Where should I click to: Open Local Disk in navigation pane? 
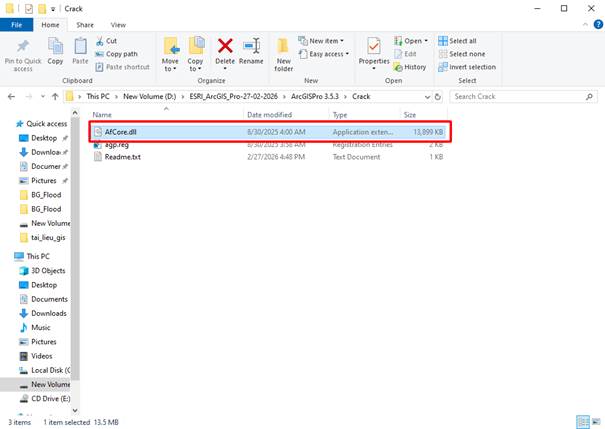pos(49,370)
